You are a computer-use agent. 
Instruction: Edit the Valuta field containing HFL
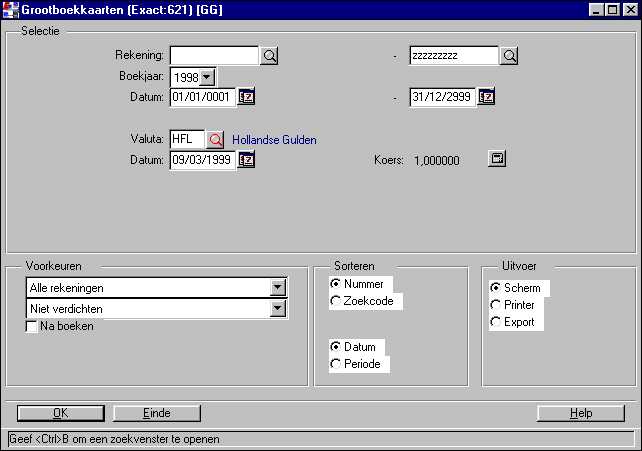[187, 139]
